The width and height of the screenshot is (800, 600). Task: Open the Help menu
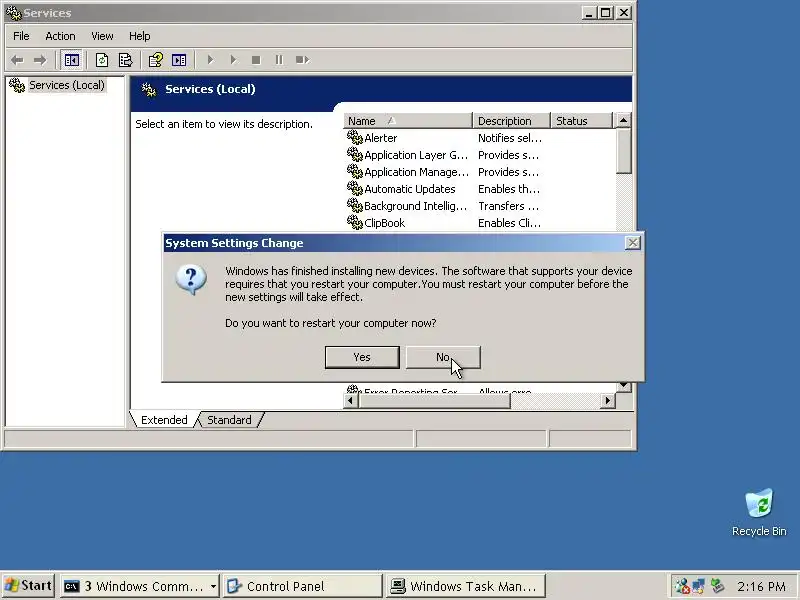click(x=139, y=36)
